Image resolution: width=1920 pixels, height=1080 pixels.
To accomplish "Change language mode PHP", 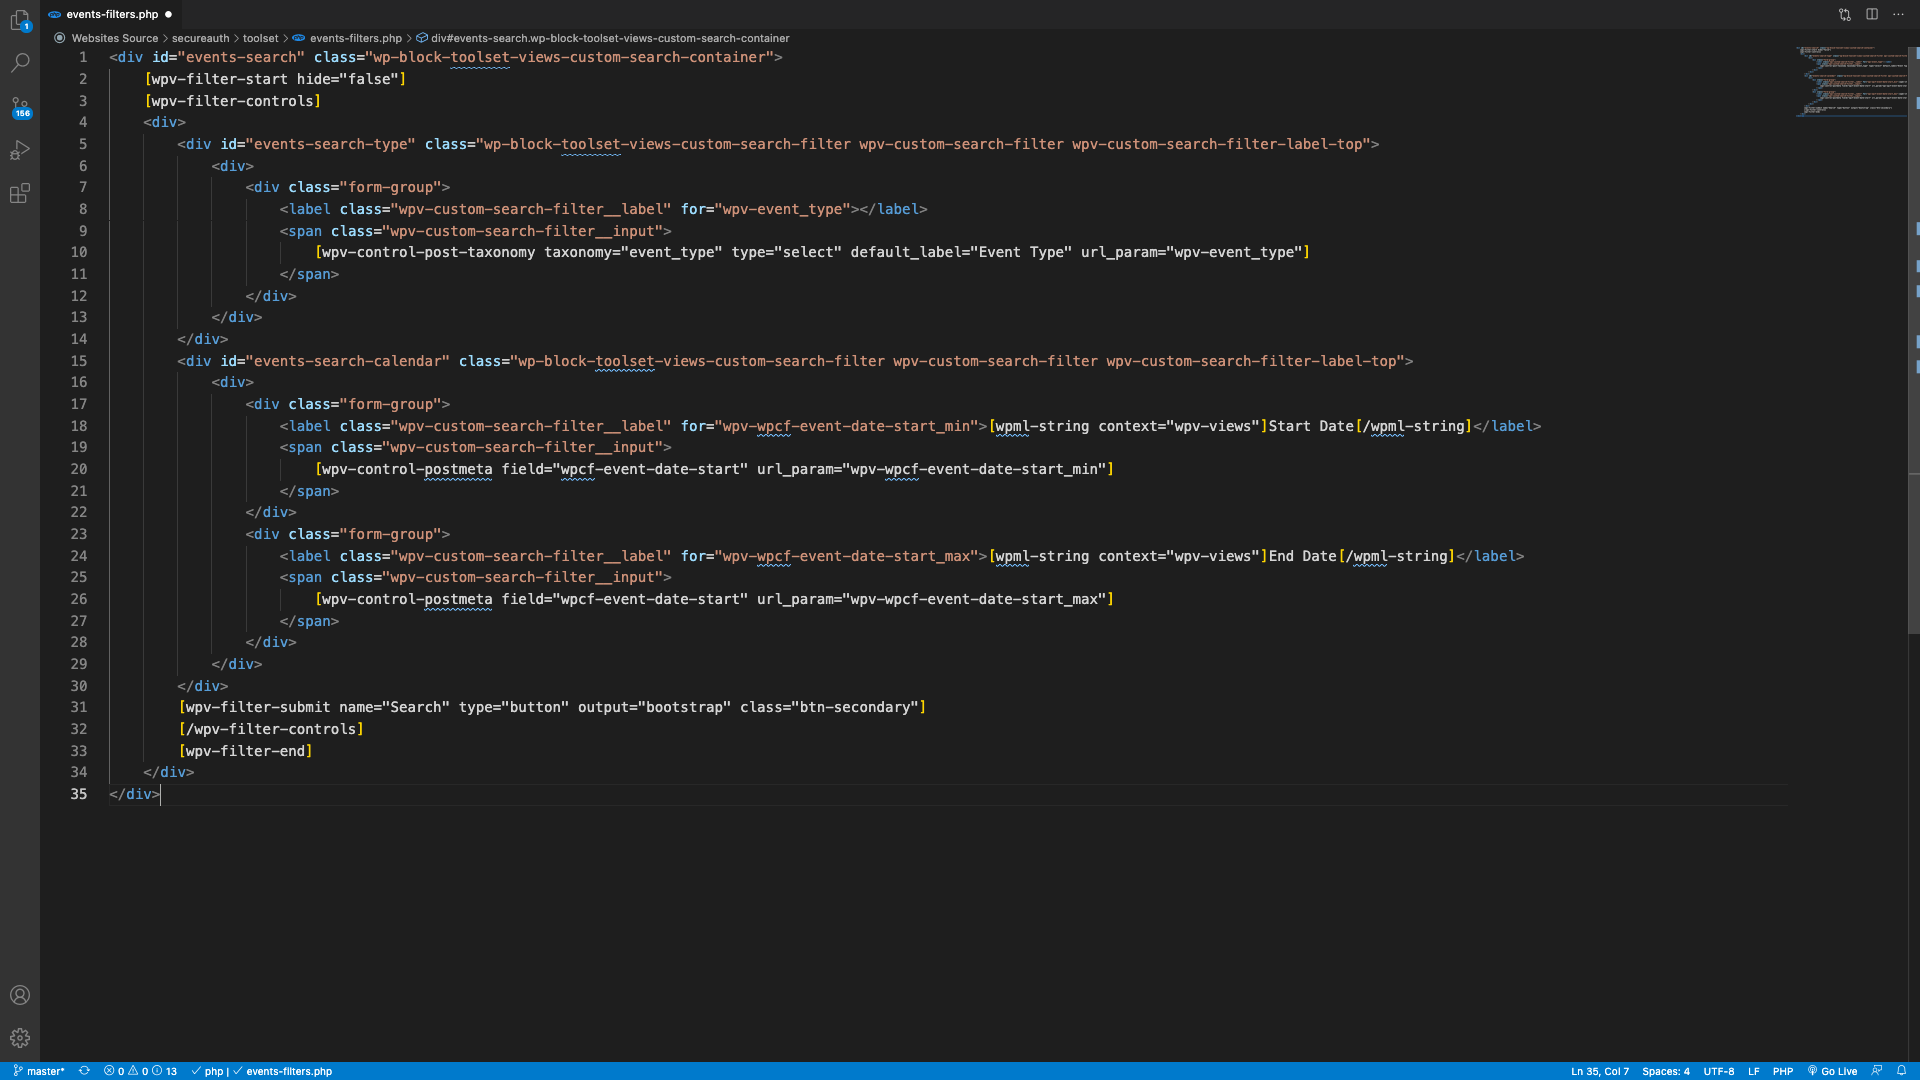I will (1782, 1071).
